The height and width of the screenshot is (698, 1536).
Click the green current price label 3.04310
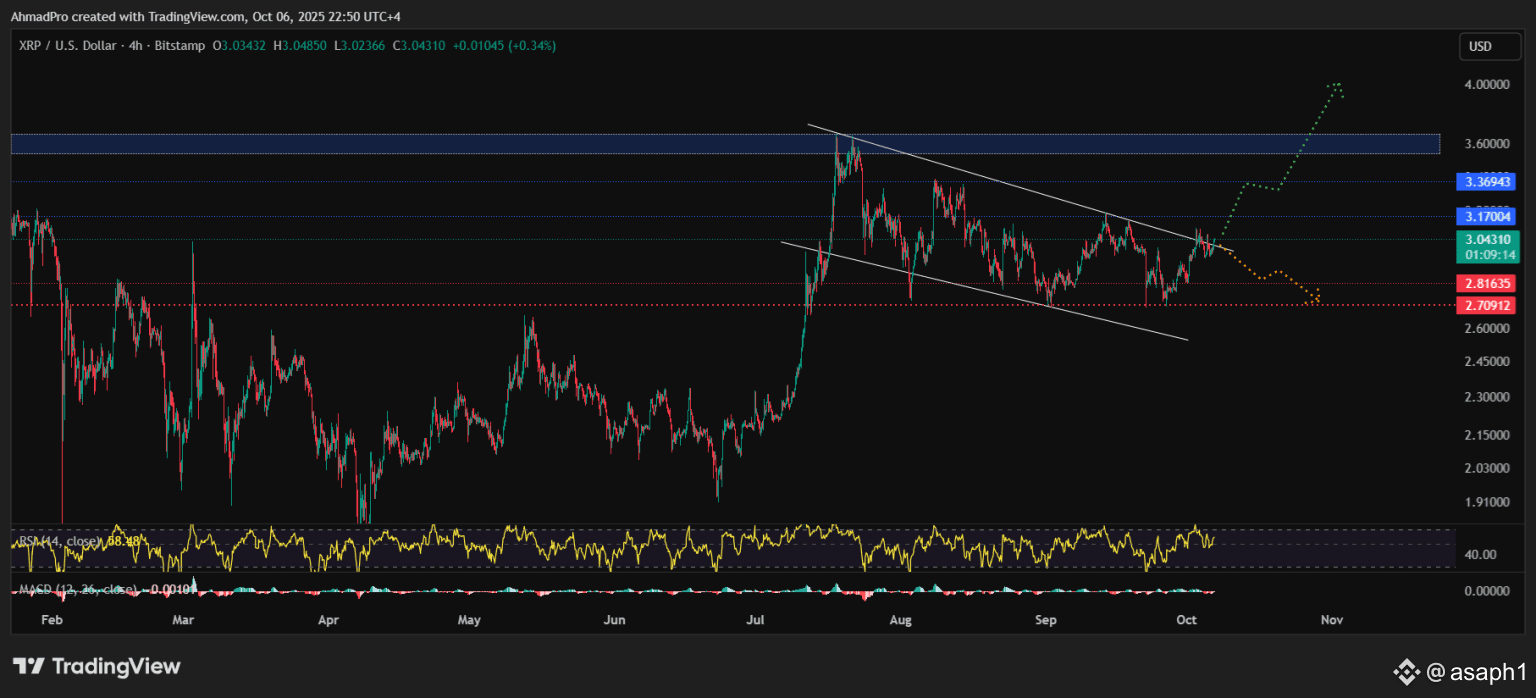1488,240
